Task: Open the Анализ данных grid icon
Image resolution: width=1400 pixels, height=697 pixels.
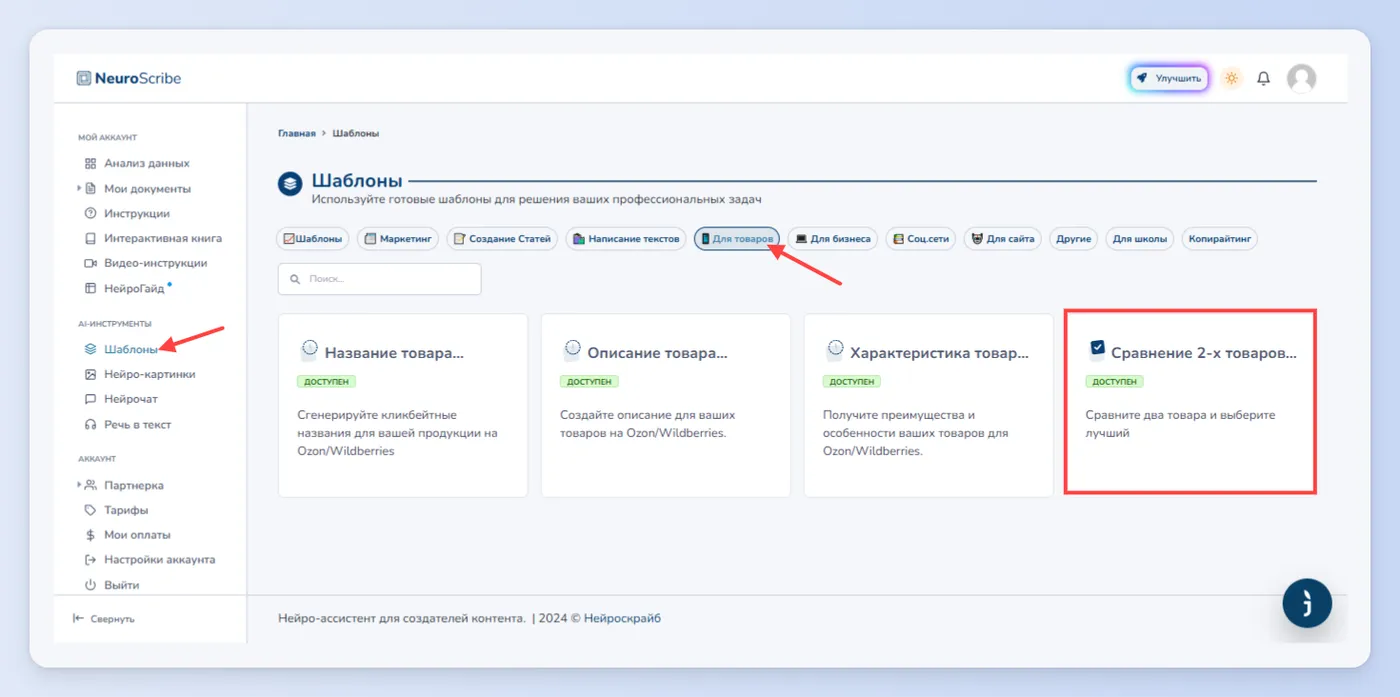Action: pyautogui.click(x=90, y=163)
